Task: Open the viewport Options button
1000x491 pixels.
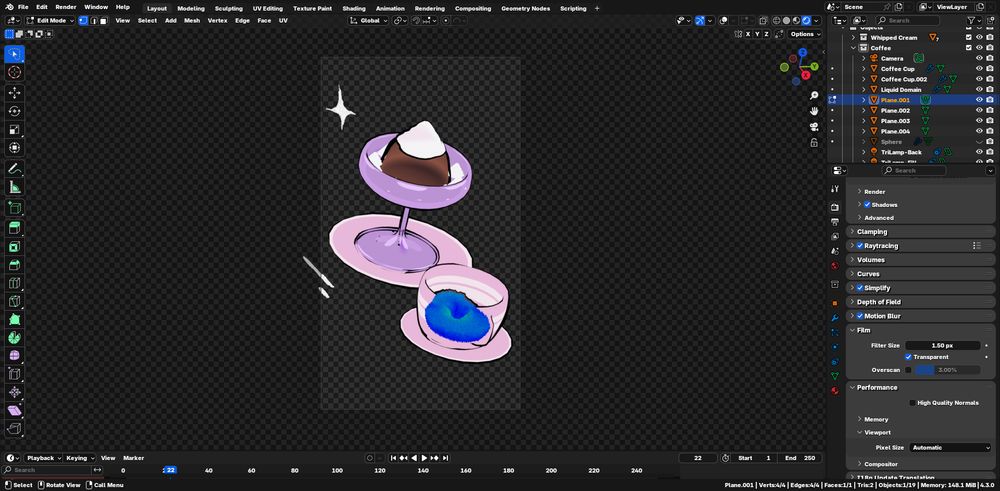Action: click(x=804, y=34)
